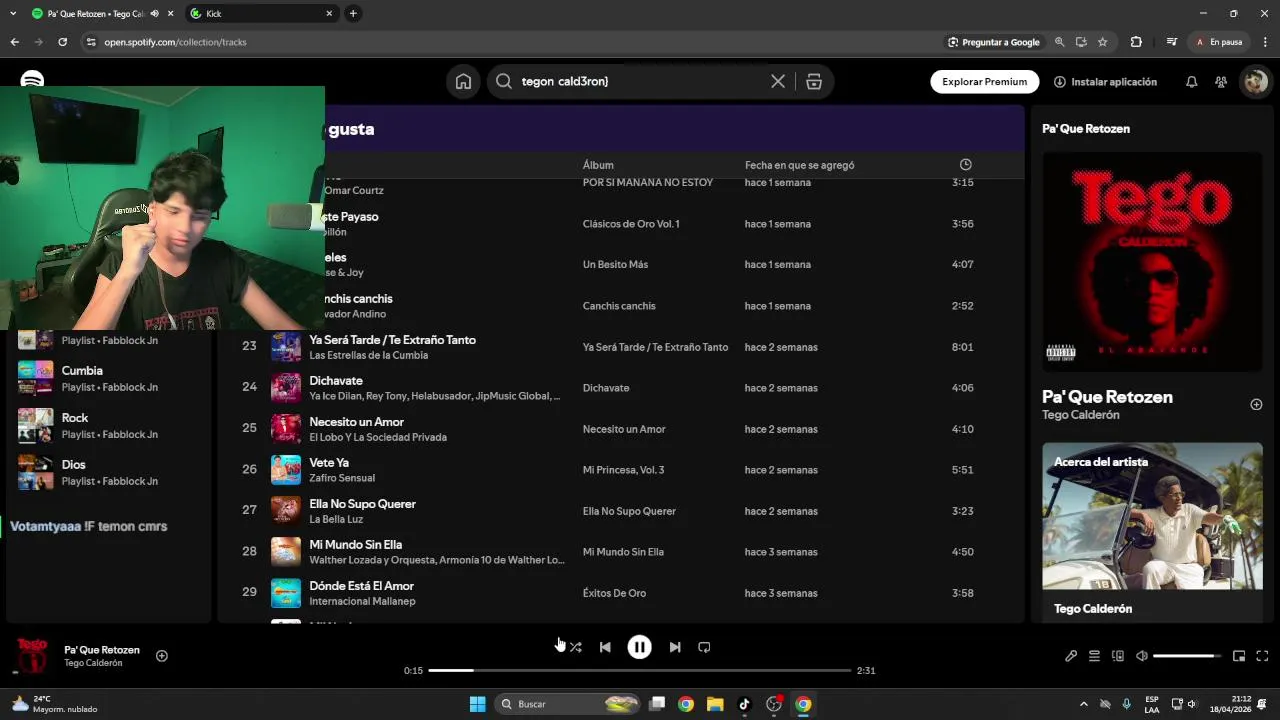Click Preguntar a Google button

click(994, 42)
